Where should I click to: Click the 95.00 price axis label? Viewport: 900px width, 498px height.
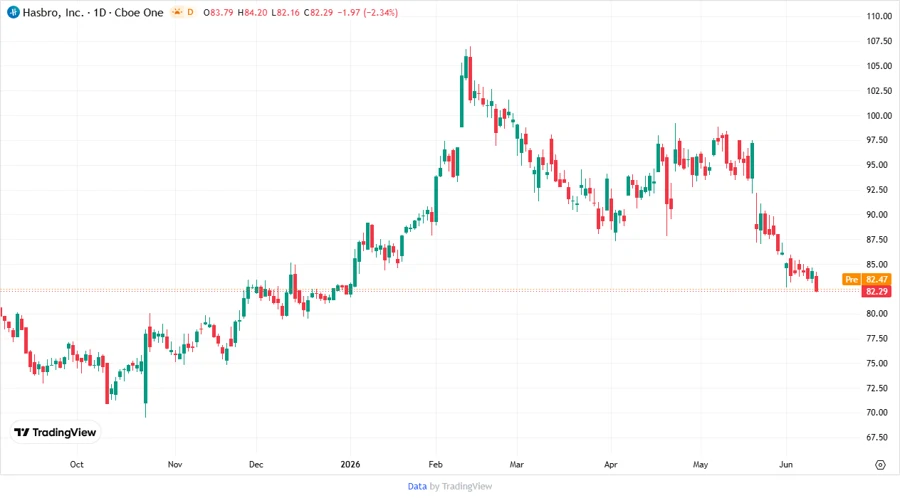coord(879,165)
